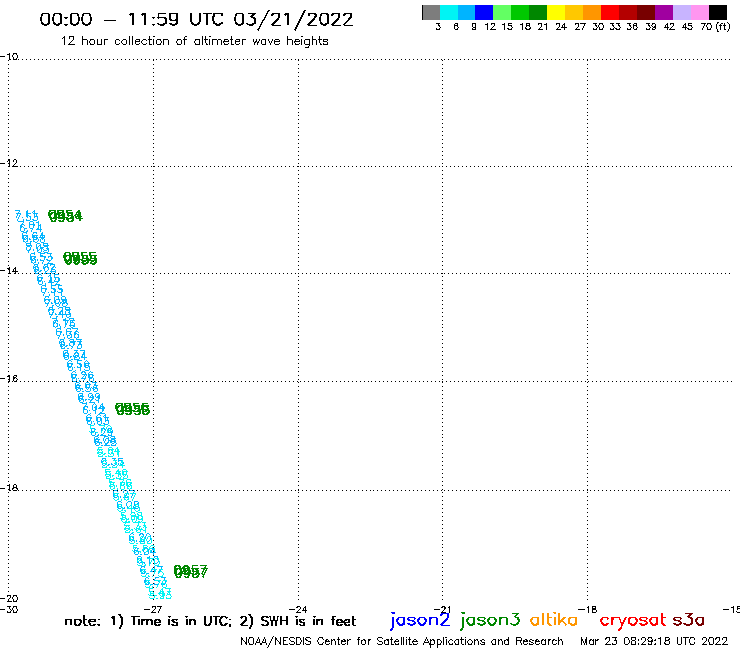
Task: Click the NOAA/NESDIS Center for Satellite Applications credit
Action: click(402, 642)
